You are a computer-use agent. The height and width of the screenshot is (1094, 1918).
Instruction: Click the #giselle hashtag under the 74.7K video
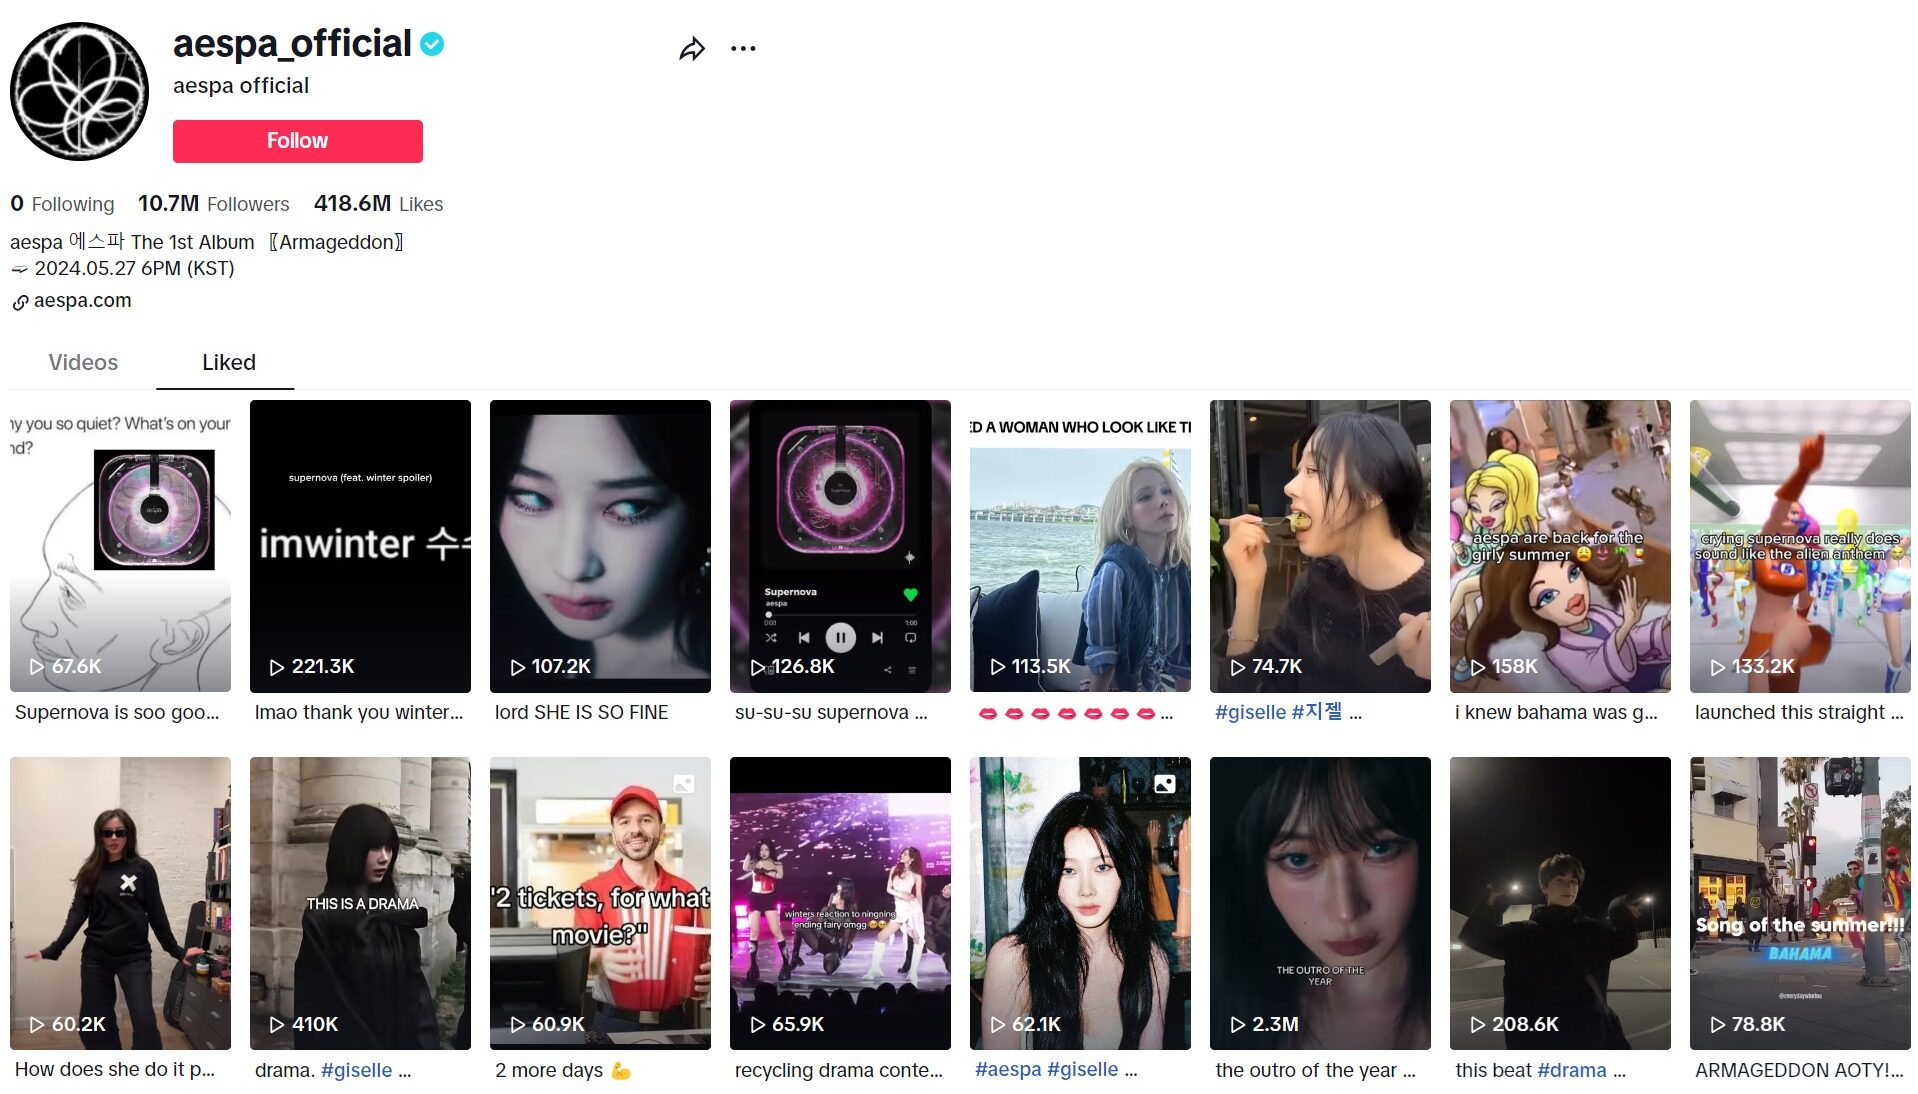1250,712
